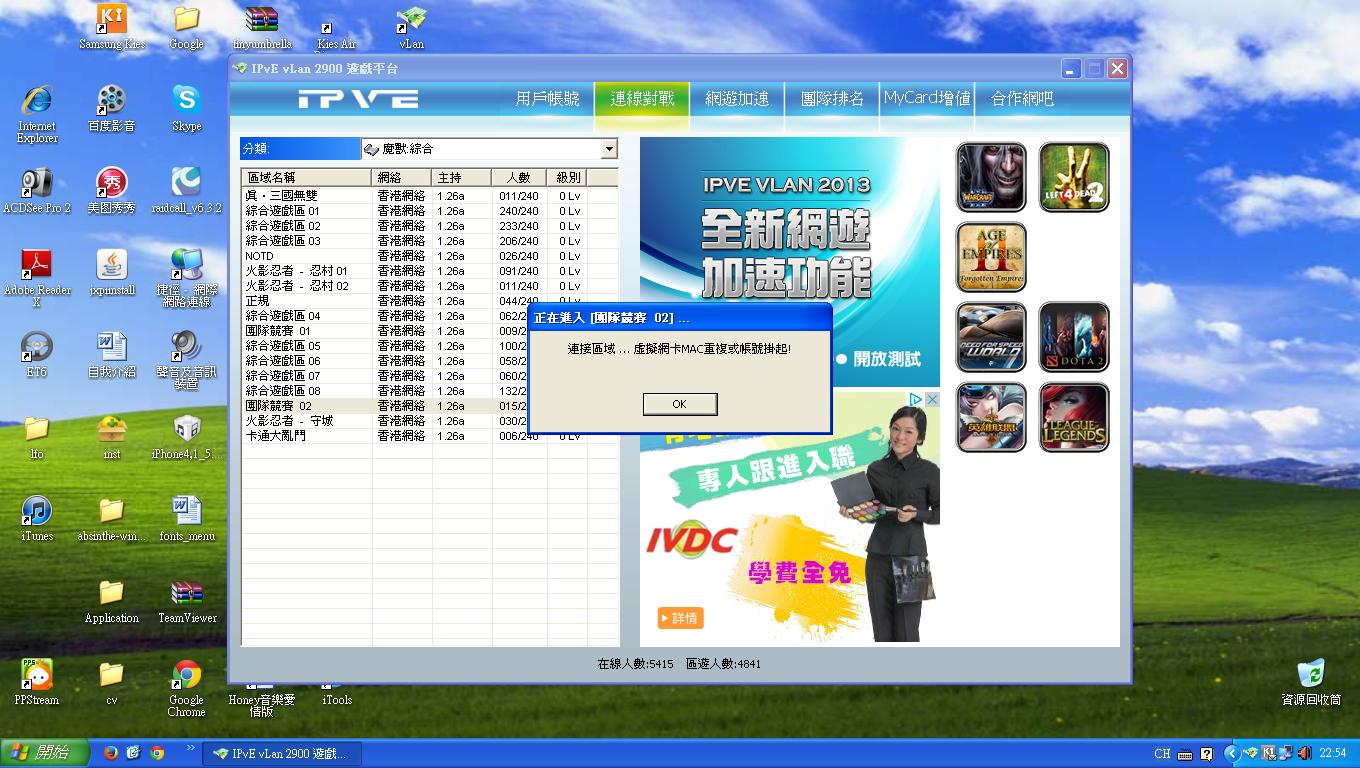
Task: Switch to the 用戶帳號 tab
Action: point(547,99)
